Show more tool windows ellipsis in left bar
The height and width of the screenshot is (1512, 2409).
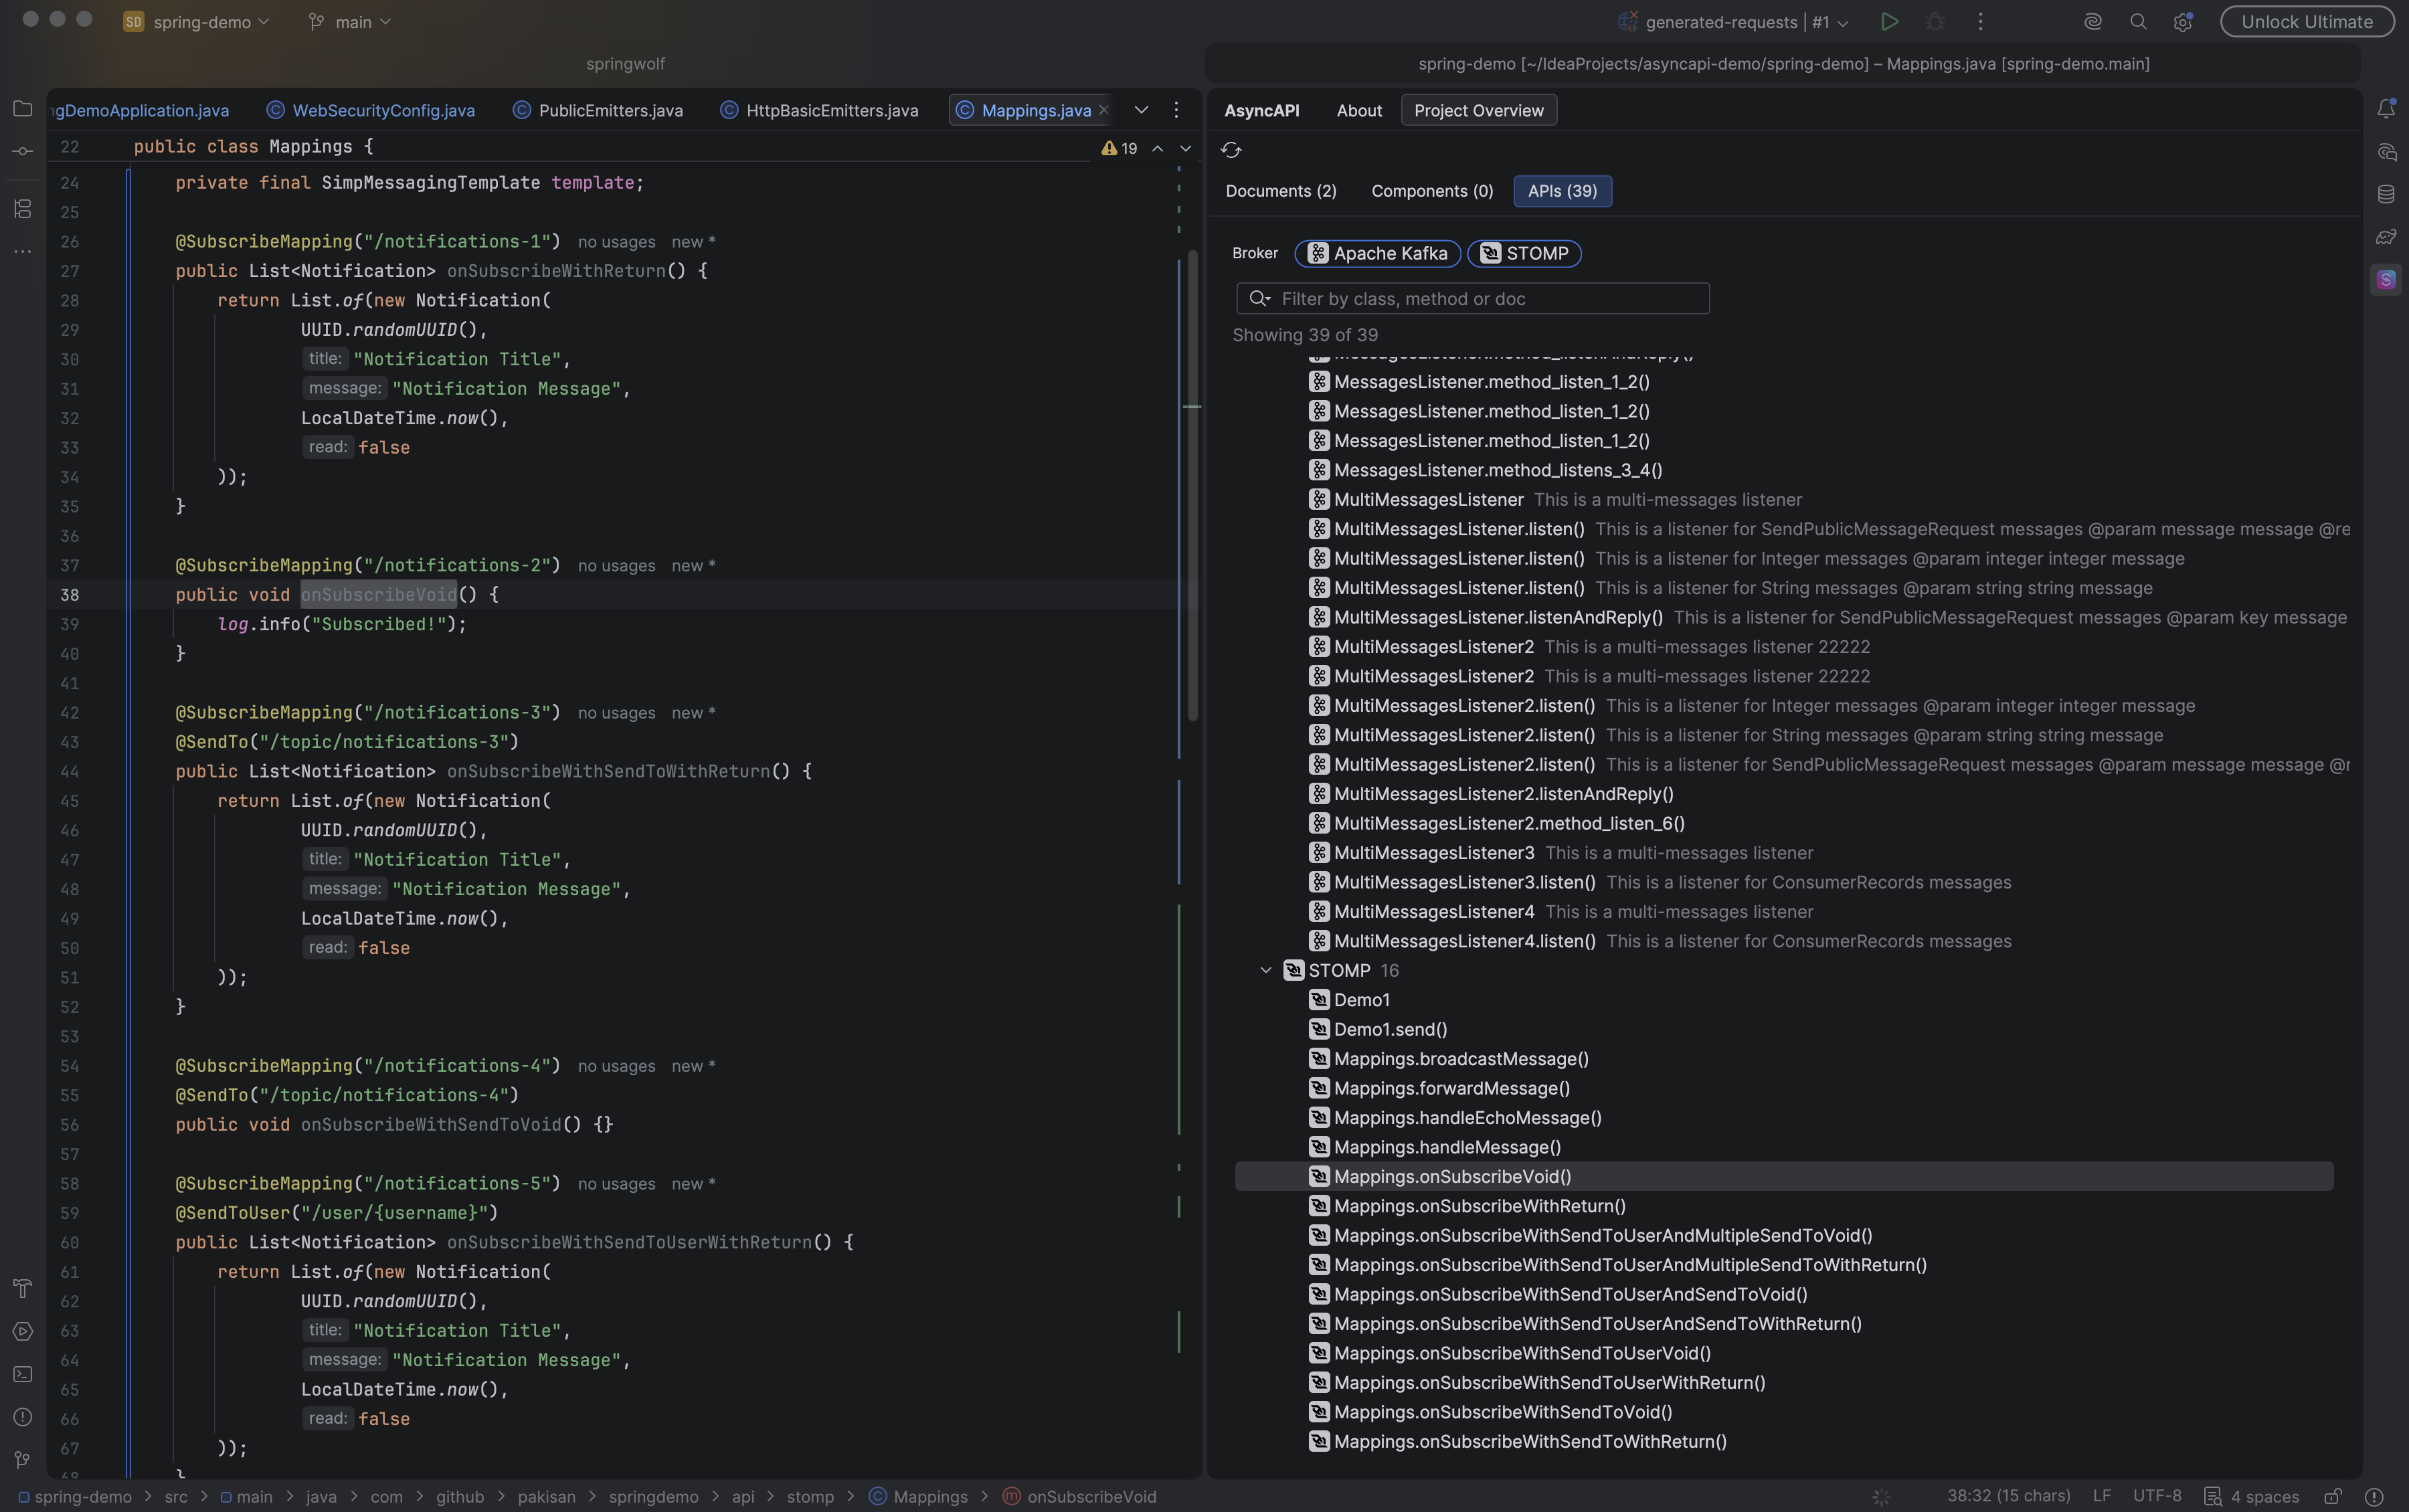pyautogui.click(x=22, y=251)
